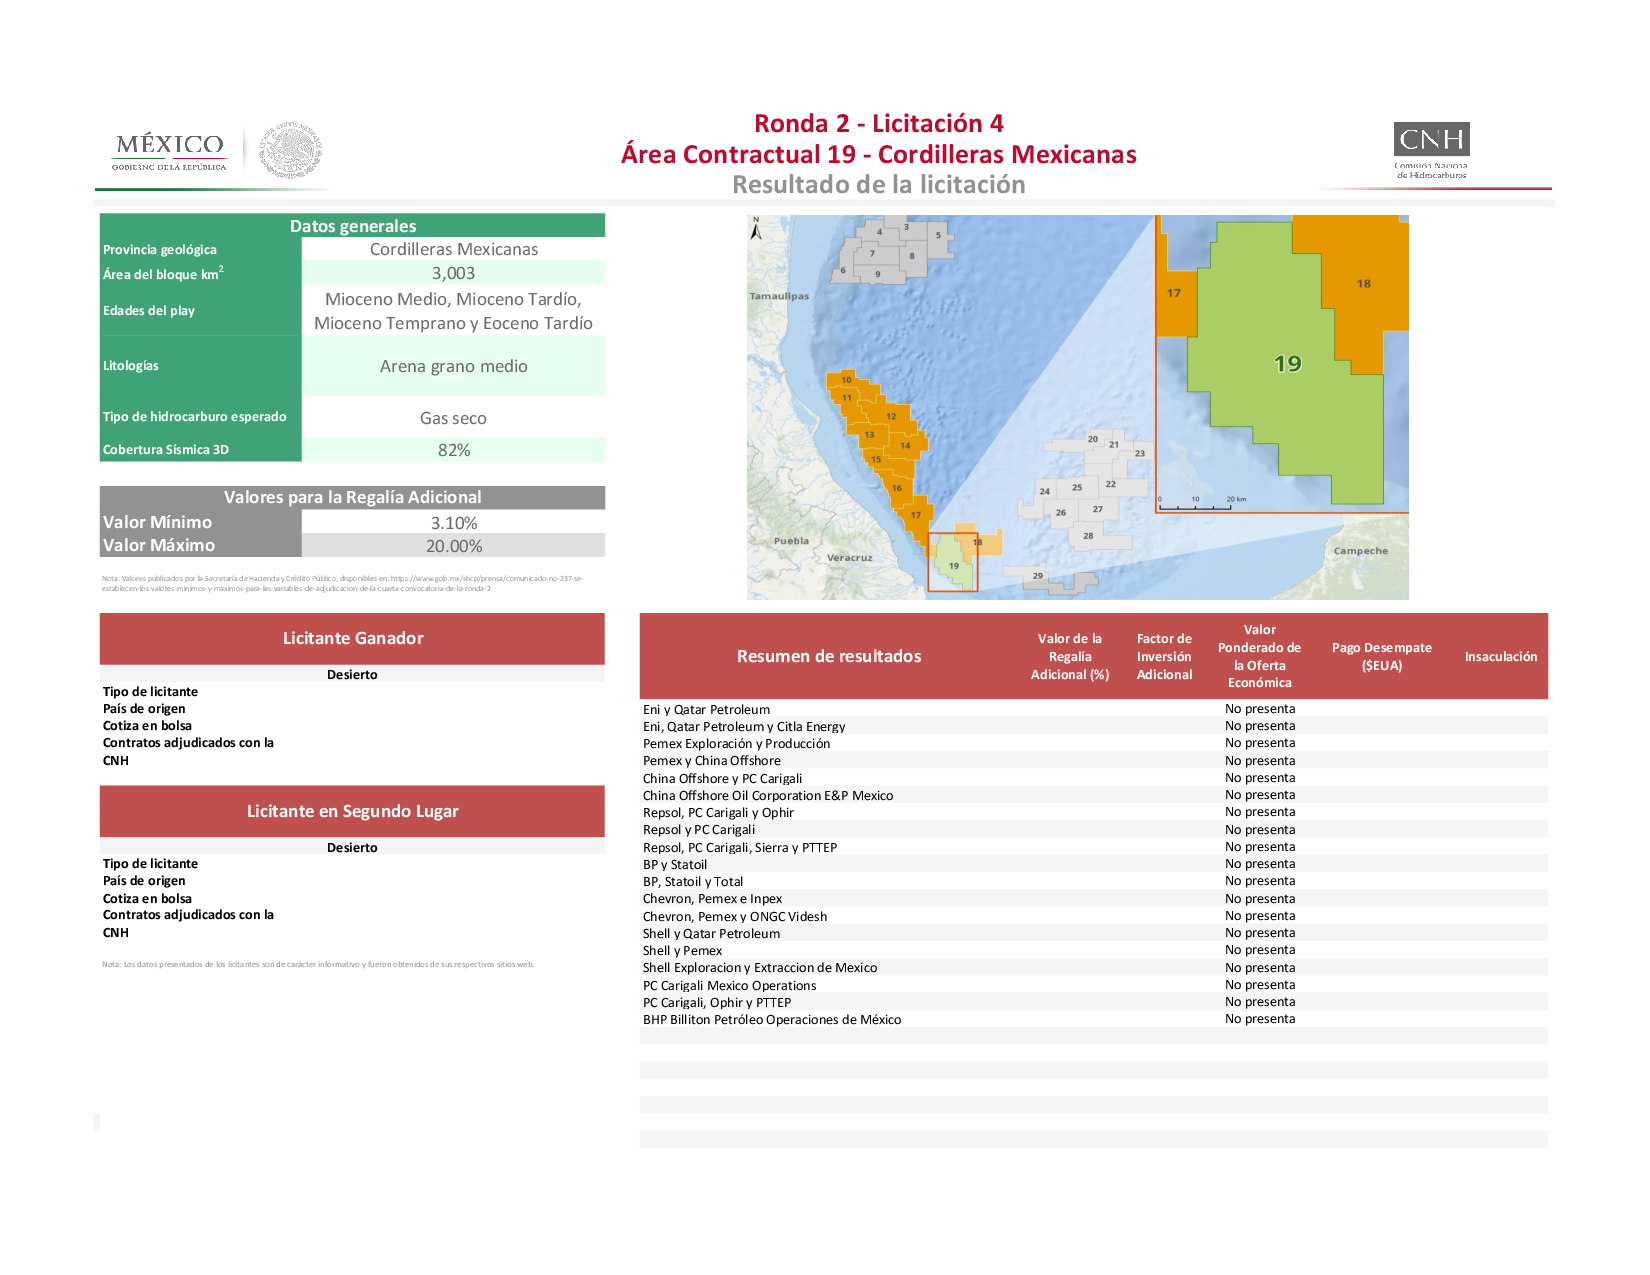This screenshot has width=1650, height=1275.
Task: Click 'Área Contractual 19 - Cordilleras Mexicanas' heading
Action: click(x=878, y=154)
